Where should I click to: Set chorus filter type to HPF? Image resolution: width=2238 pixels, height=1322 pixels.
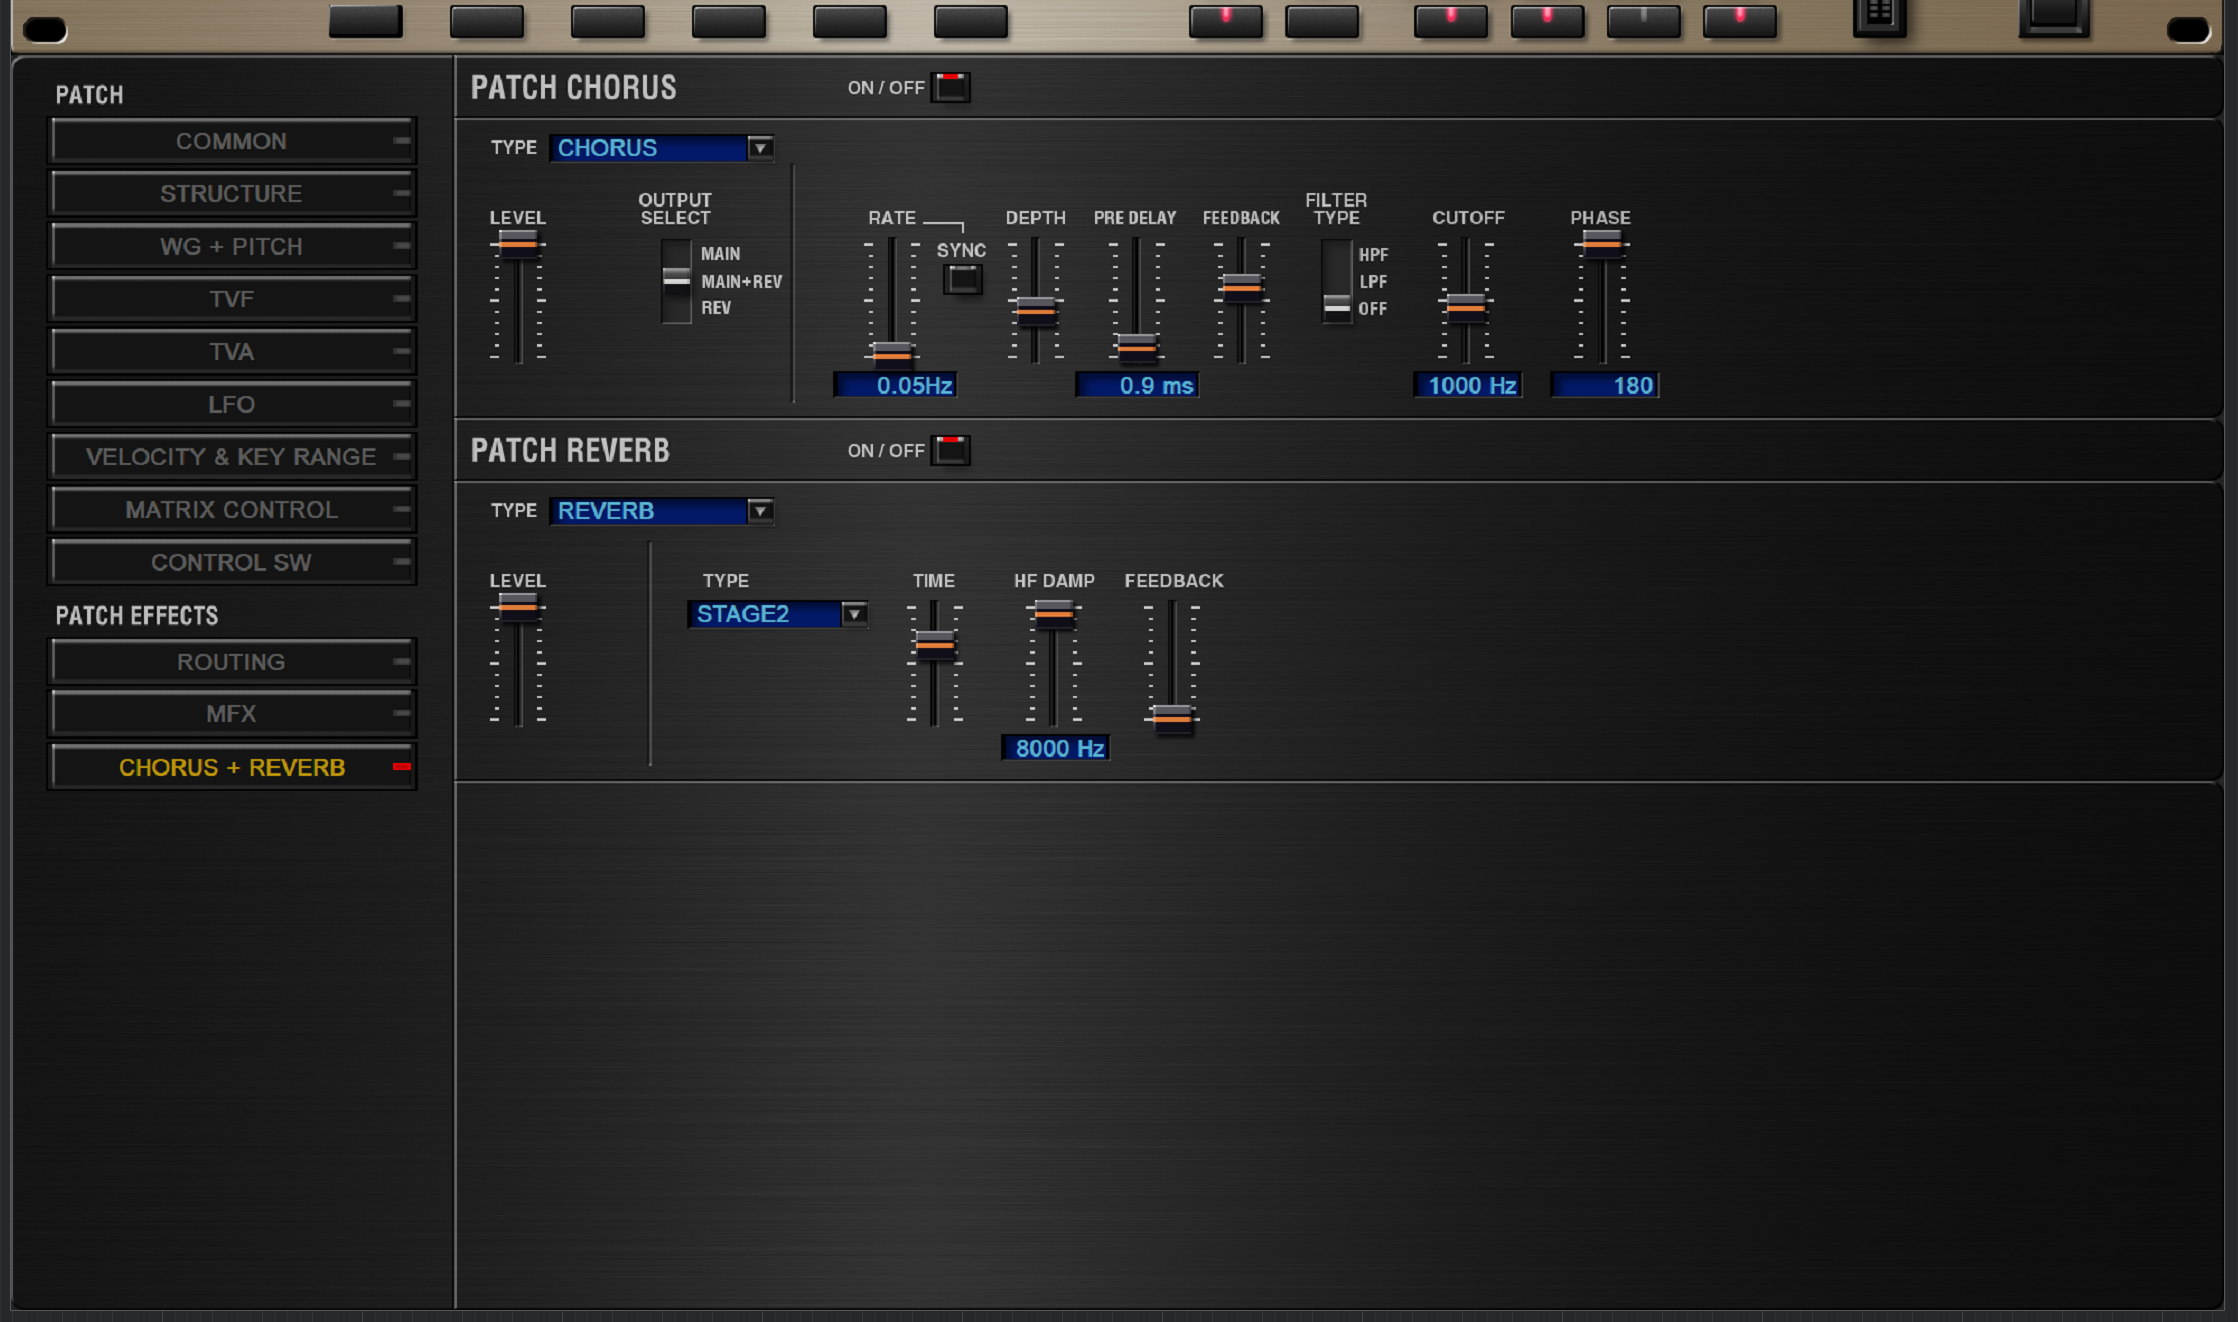coord(1337,254)
